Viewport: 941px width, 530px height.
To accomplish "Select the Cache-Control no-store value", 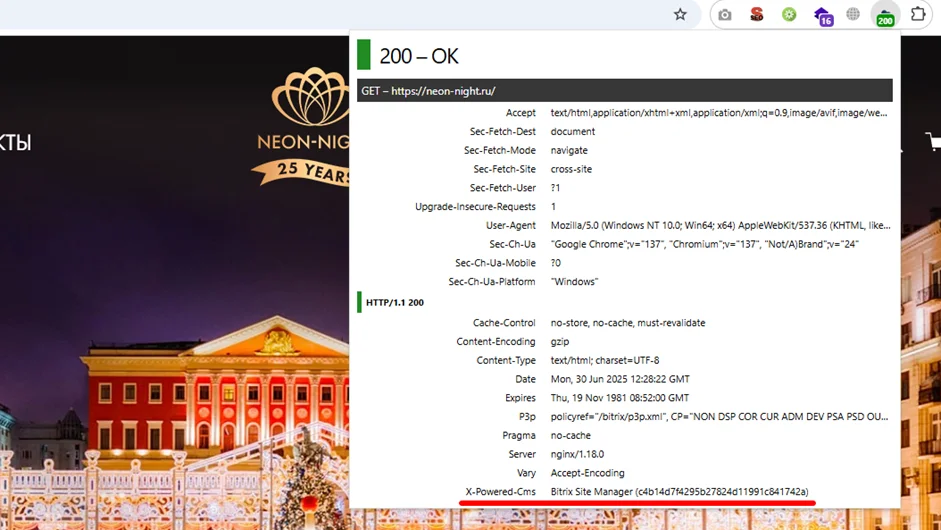I will 628,323.
